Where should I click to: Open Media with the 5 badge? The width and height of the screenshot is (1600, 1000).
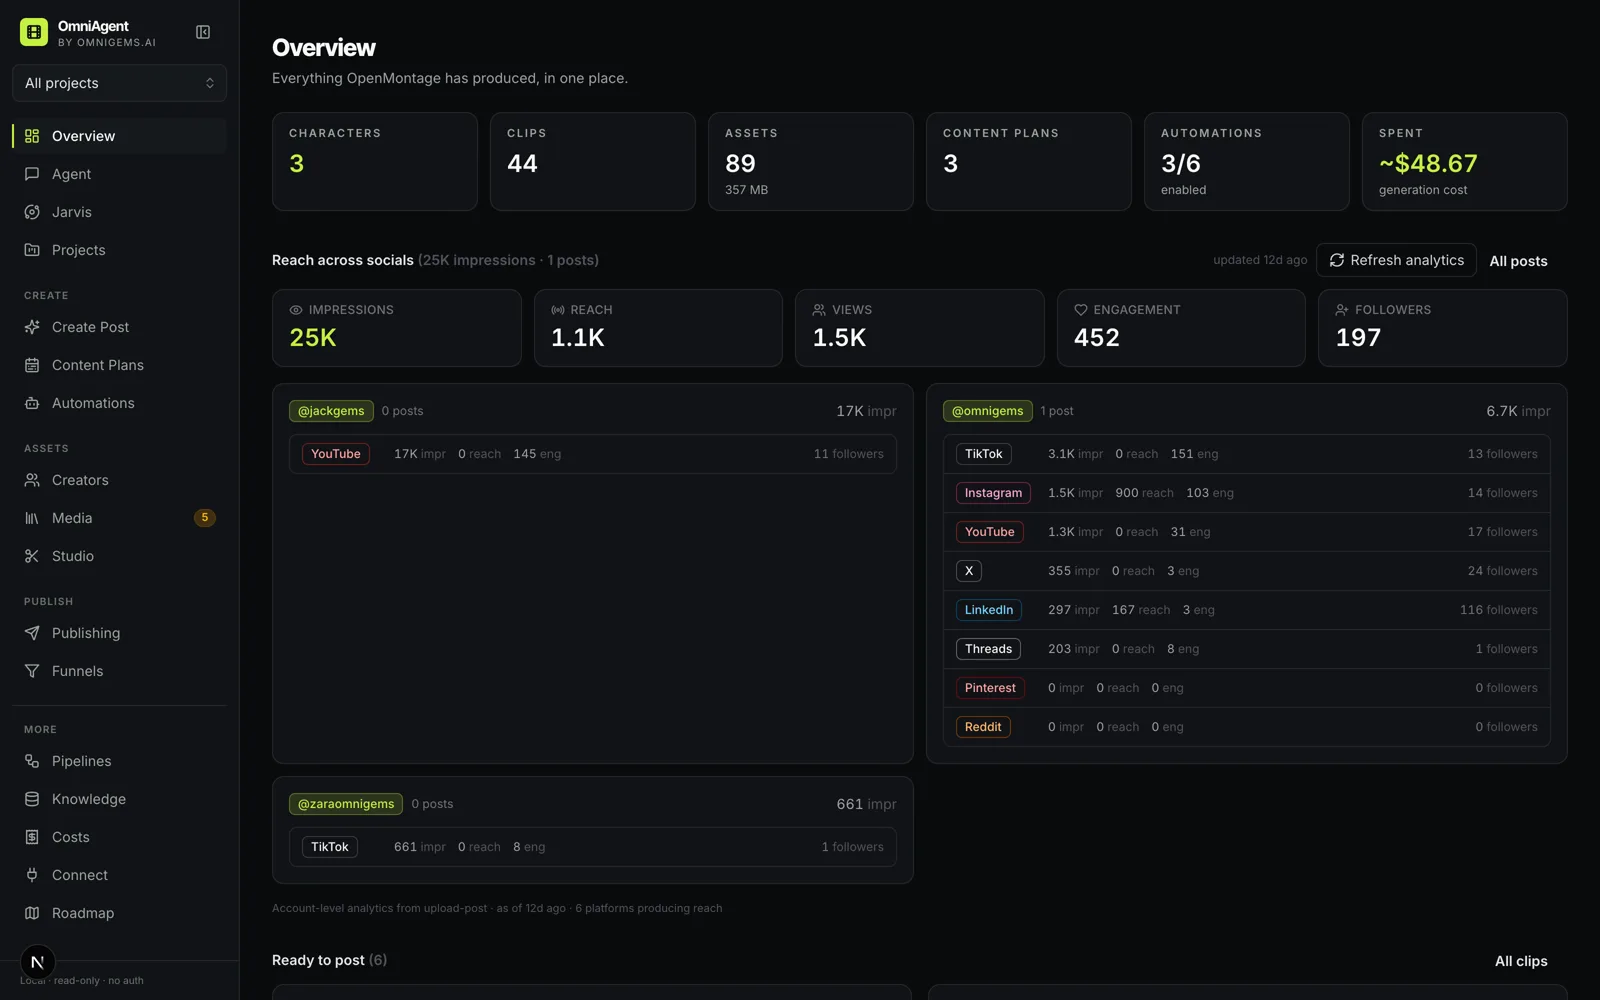[119, 518]
